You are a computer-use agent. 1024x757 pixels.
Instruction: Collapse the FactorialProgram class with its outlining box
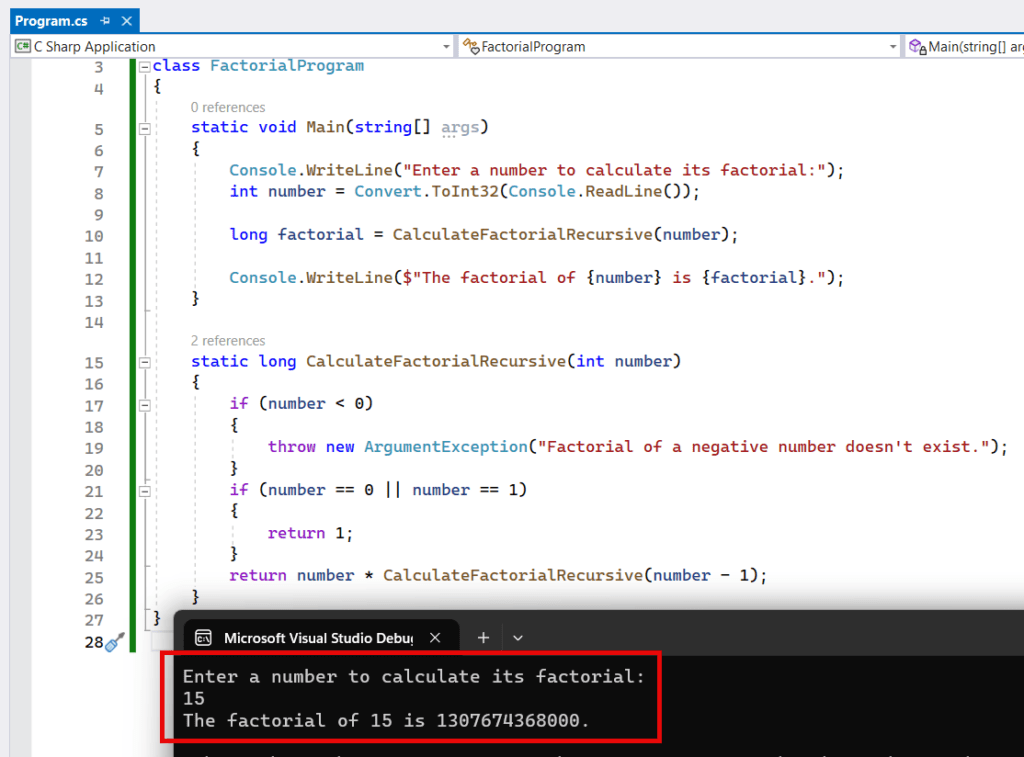[143, 65]
